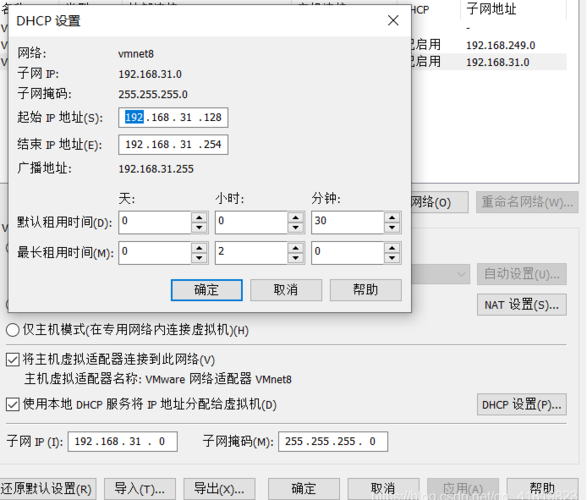Click the starting IP address field

[173, 118]
